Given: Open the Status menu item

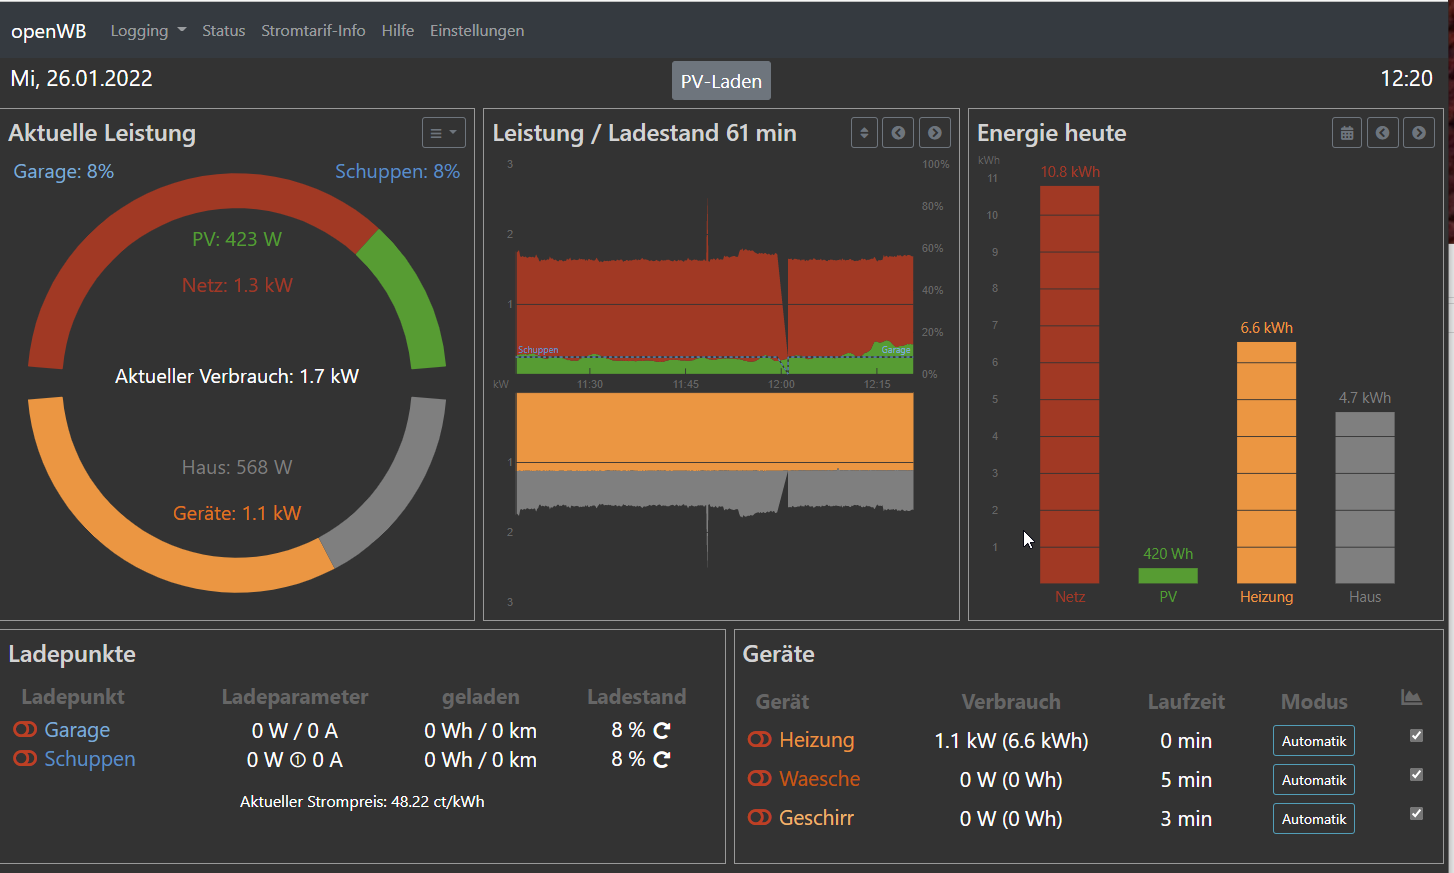Looking at the screenshot, I should coord(223,31).
